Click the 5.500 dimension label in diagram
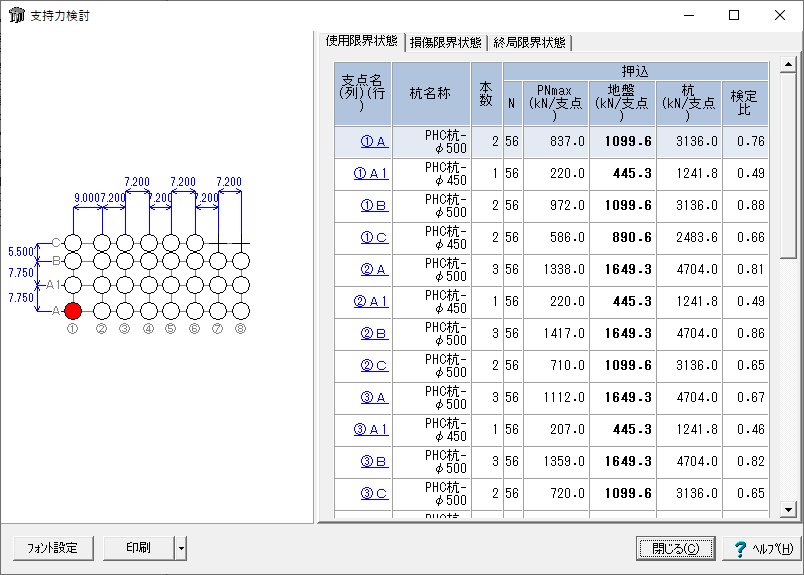804x575 pixels. 21,252
